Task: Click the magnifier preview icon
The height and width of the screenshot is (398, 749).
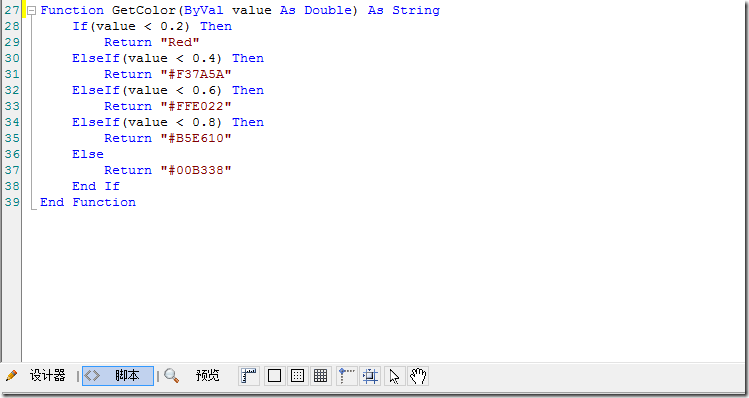Action: click(x=171, y=376)
